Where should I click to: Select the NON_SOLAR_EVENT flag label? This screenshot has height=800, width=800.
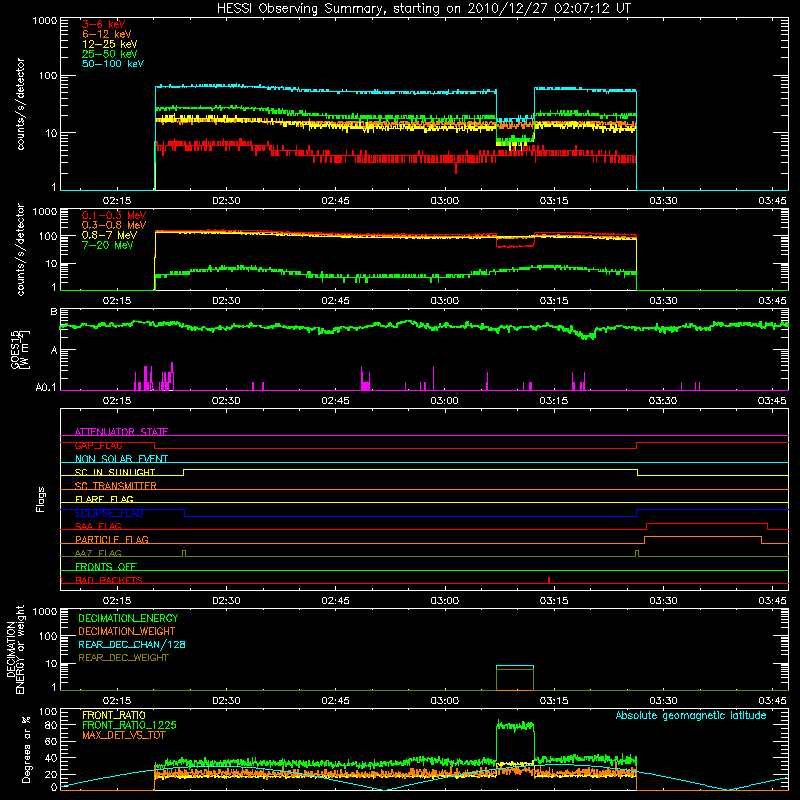tap(121, 459)
